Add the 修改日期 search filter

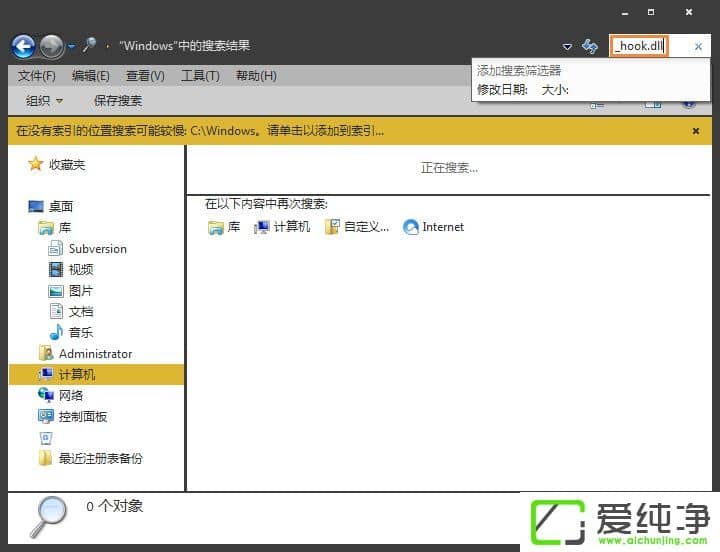pos(503,89)
